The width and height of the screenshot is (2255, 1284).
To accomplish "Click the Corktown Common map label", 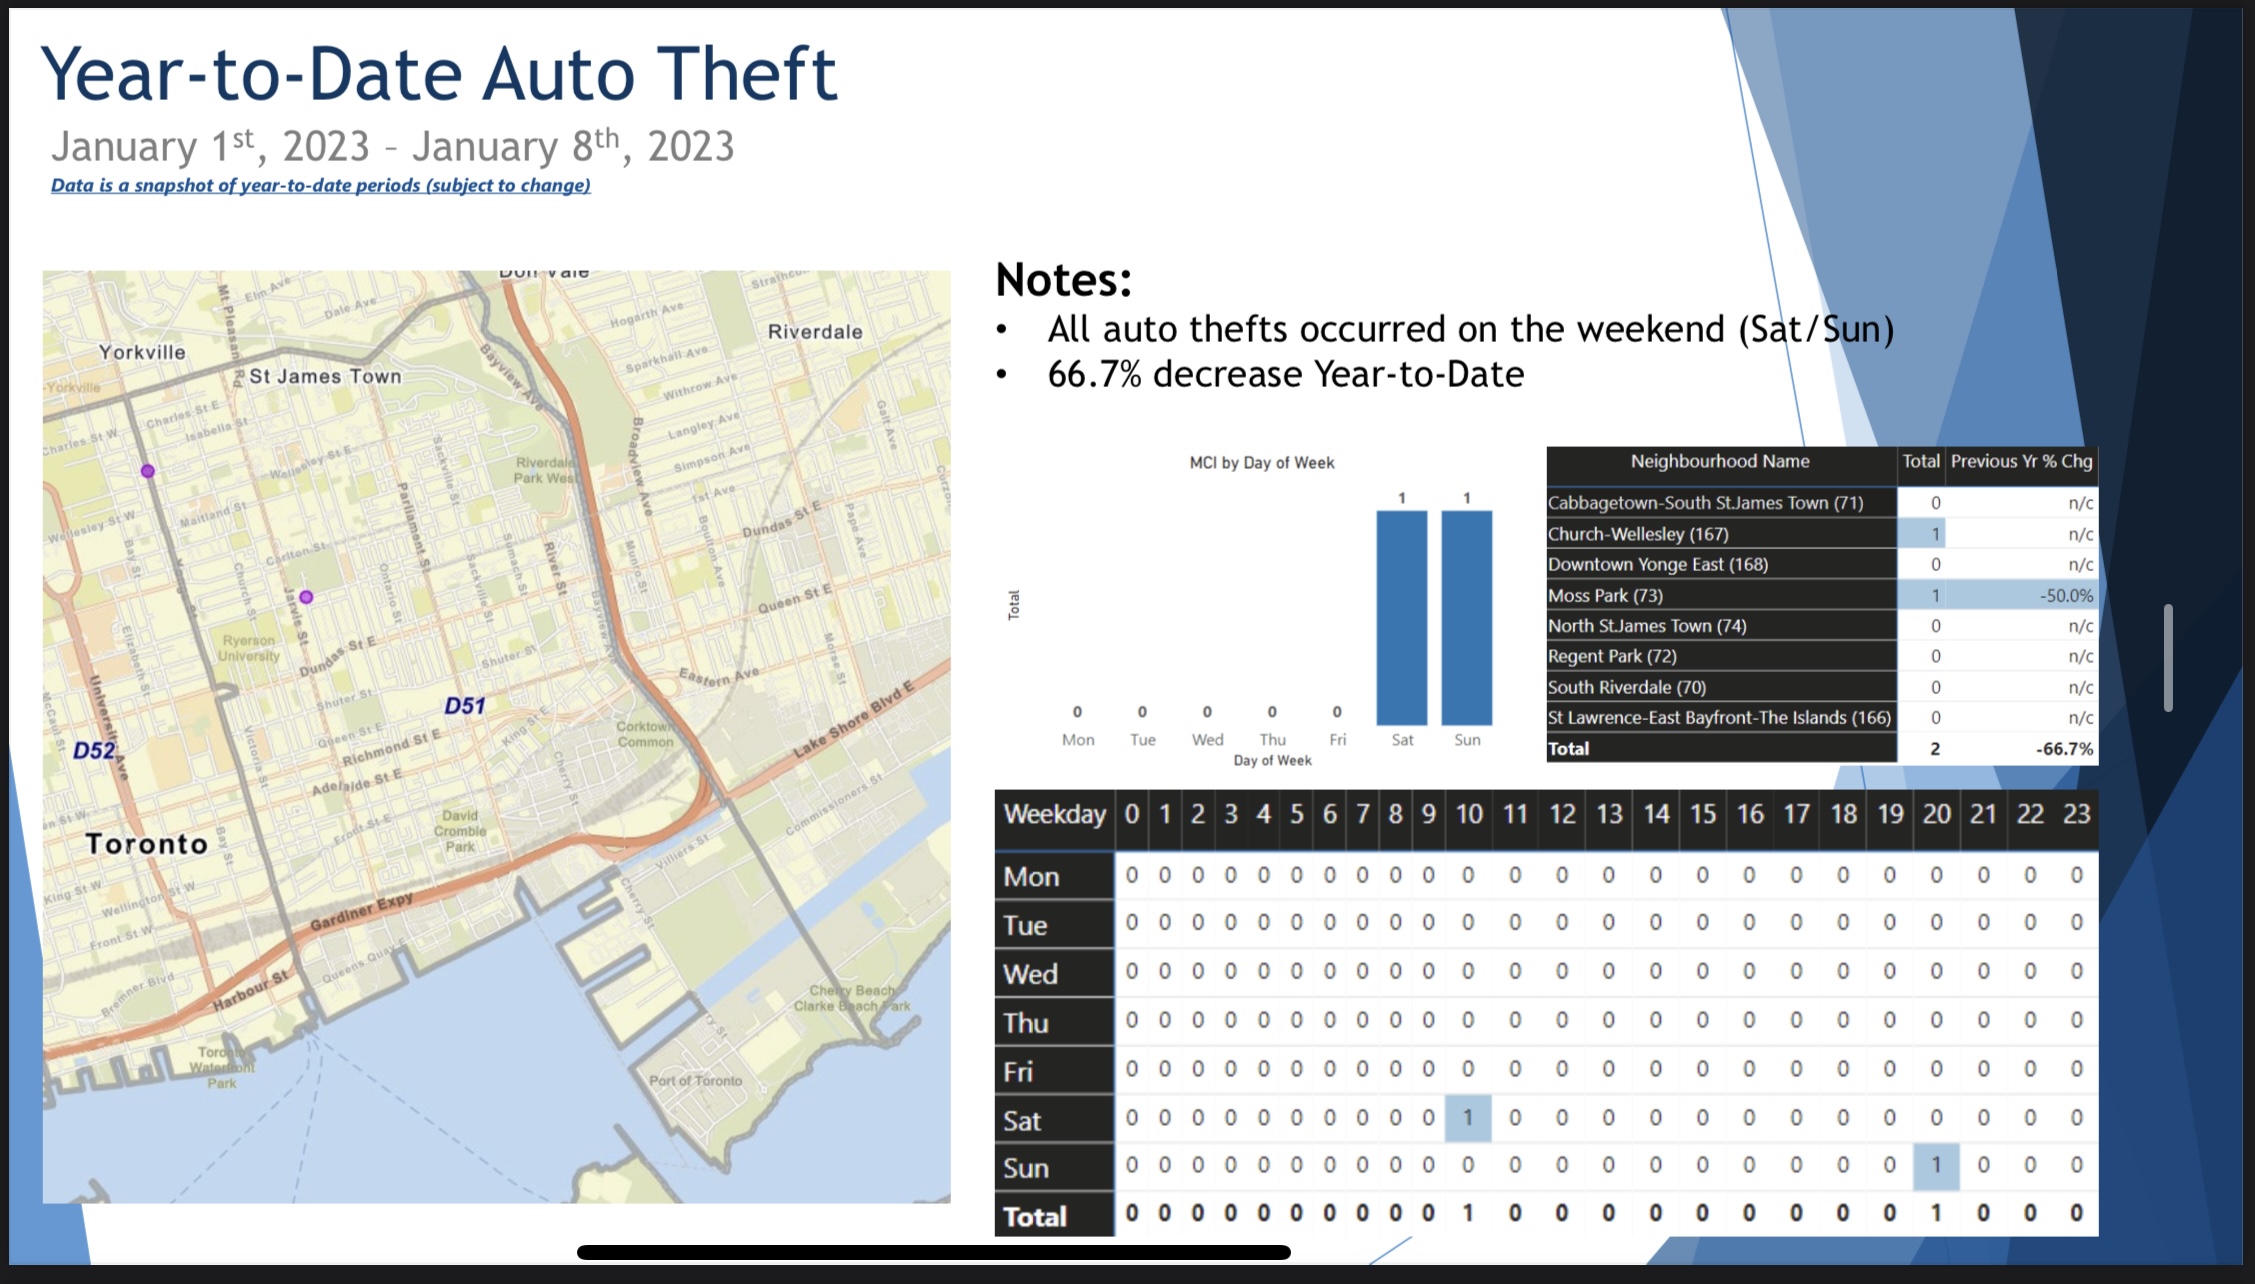I will (x=645, y=734).
